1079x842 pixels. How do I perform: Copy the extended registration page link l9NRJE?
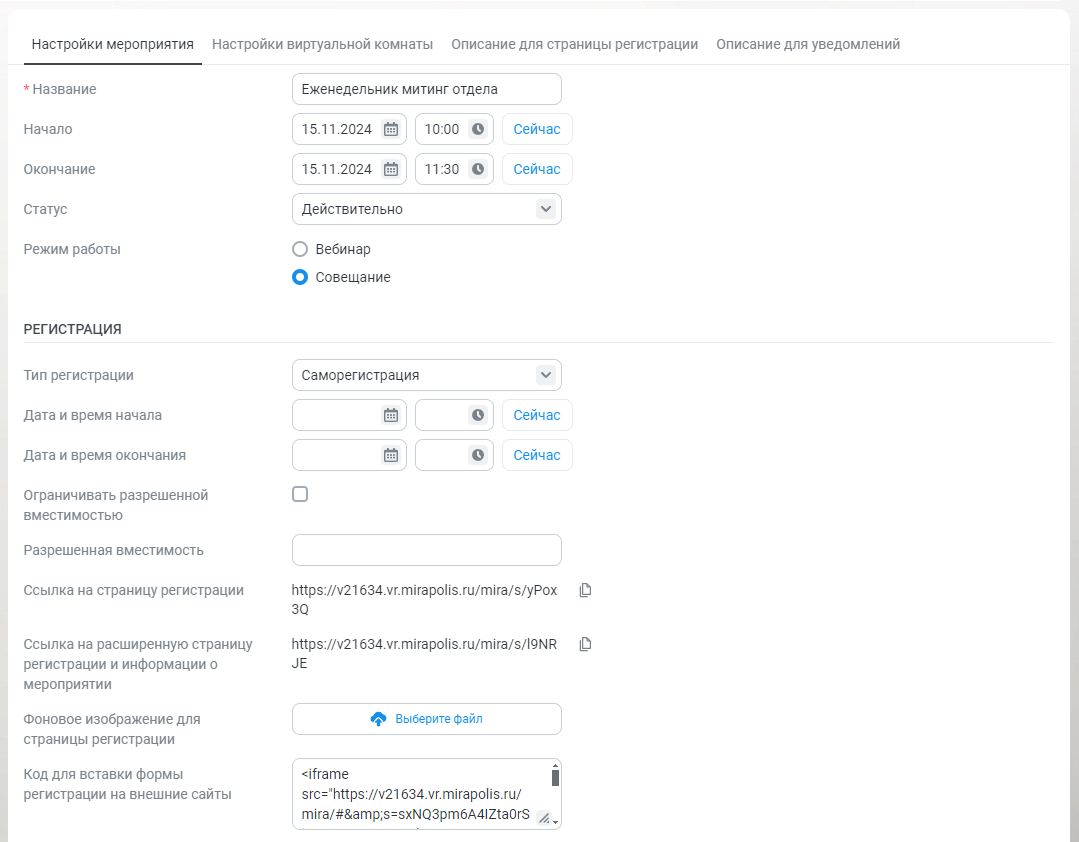[585, 645]
